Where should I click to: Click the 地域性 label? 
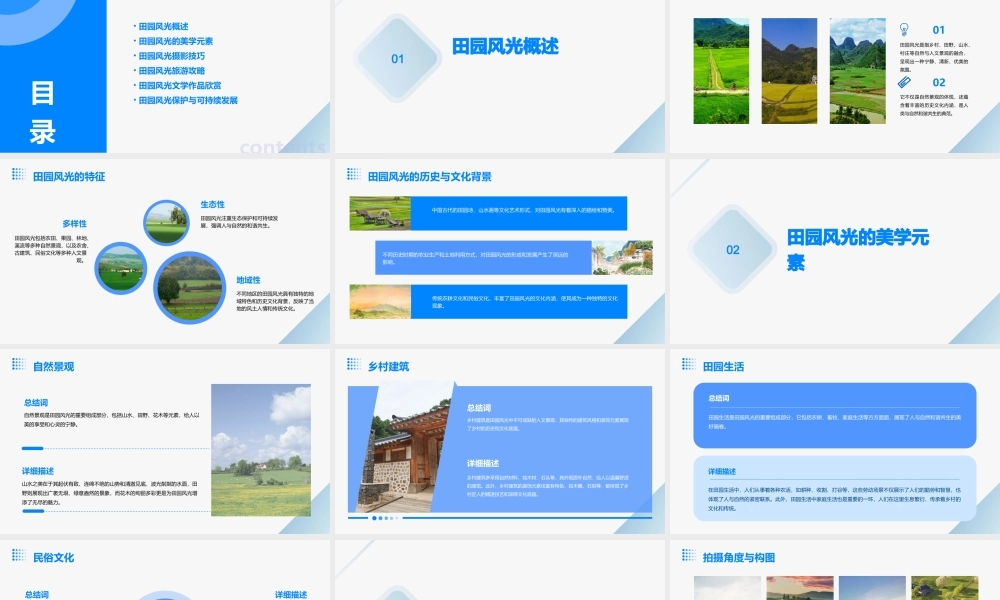pos(248,280)
